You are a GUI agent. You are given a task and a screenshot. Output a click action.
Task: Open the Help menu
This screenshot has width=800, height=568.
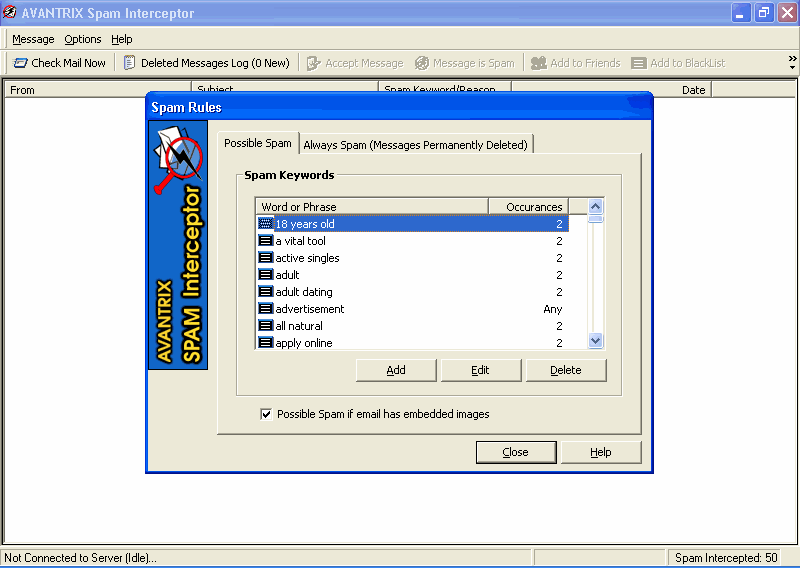121,39
